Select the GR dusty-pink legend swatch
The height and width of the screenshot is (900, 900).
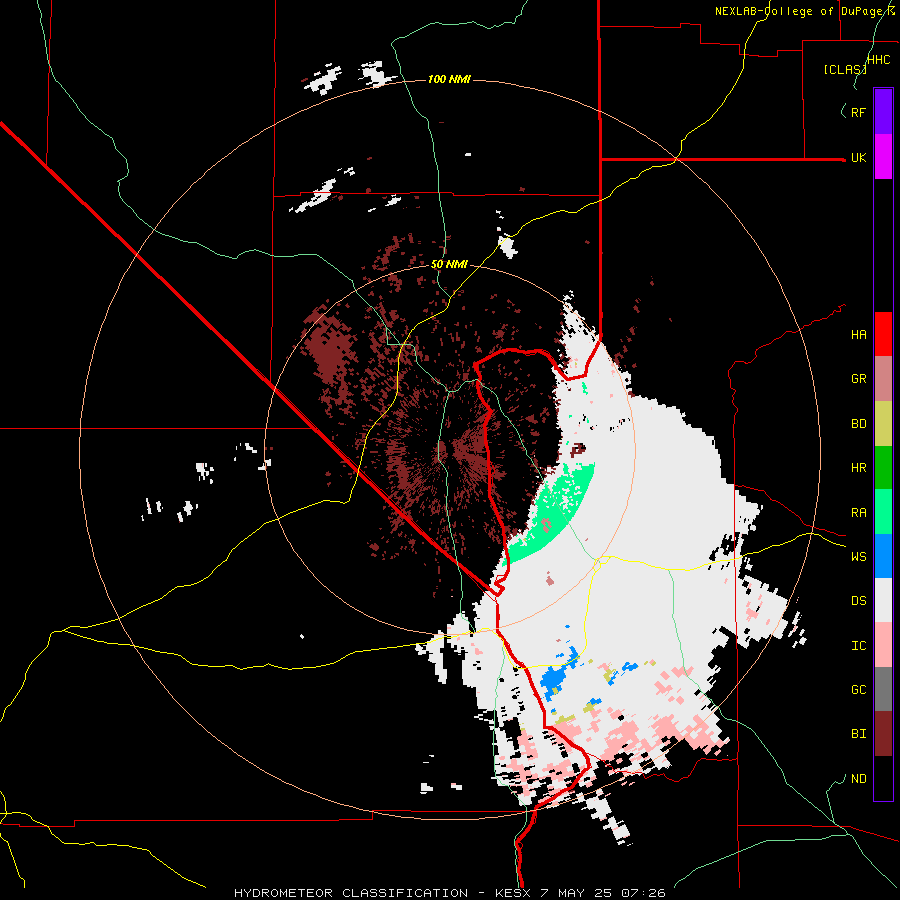(883, 379)
